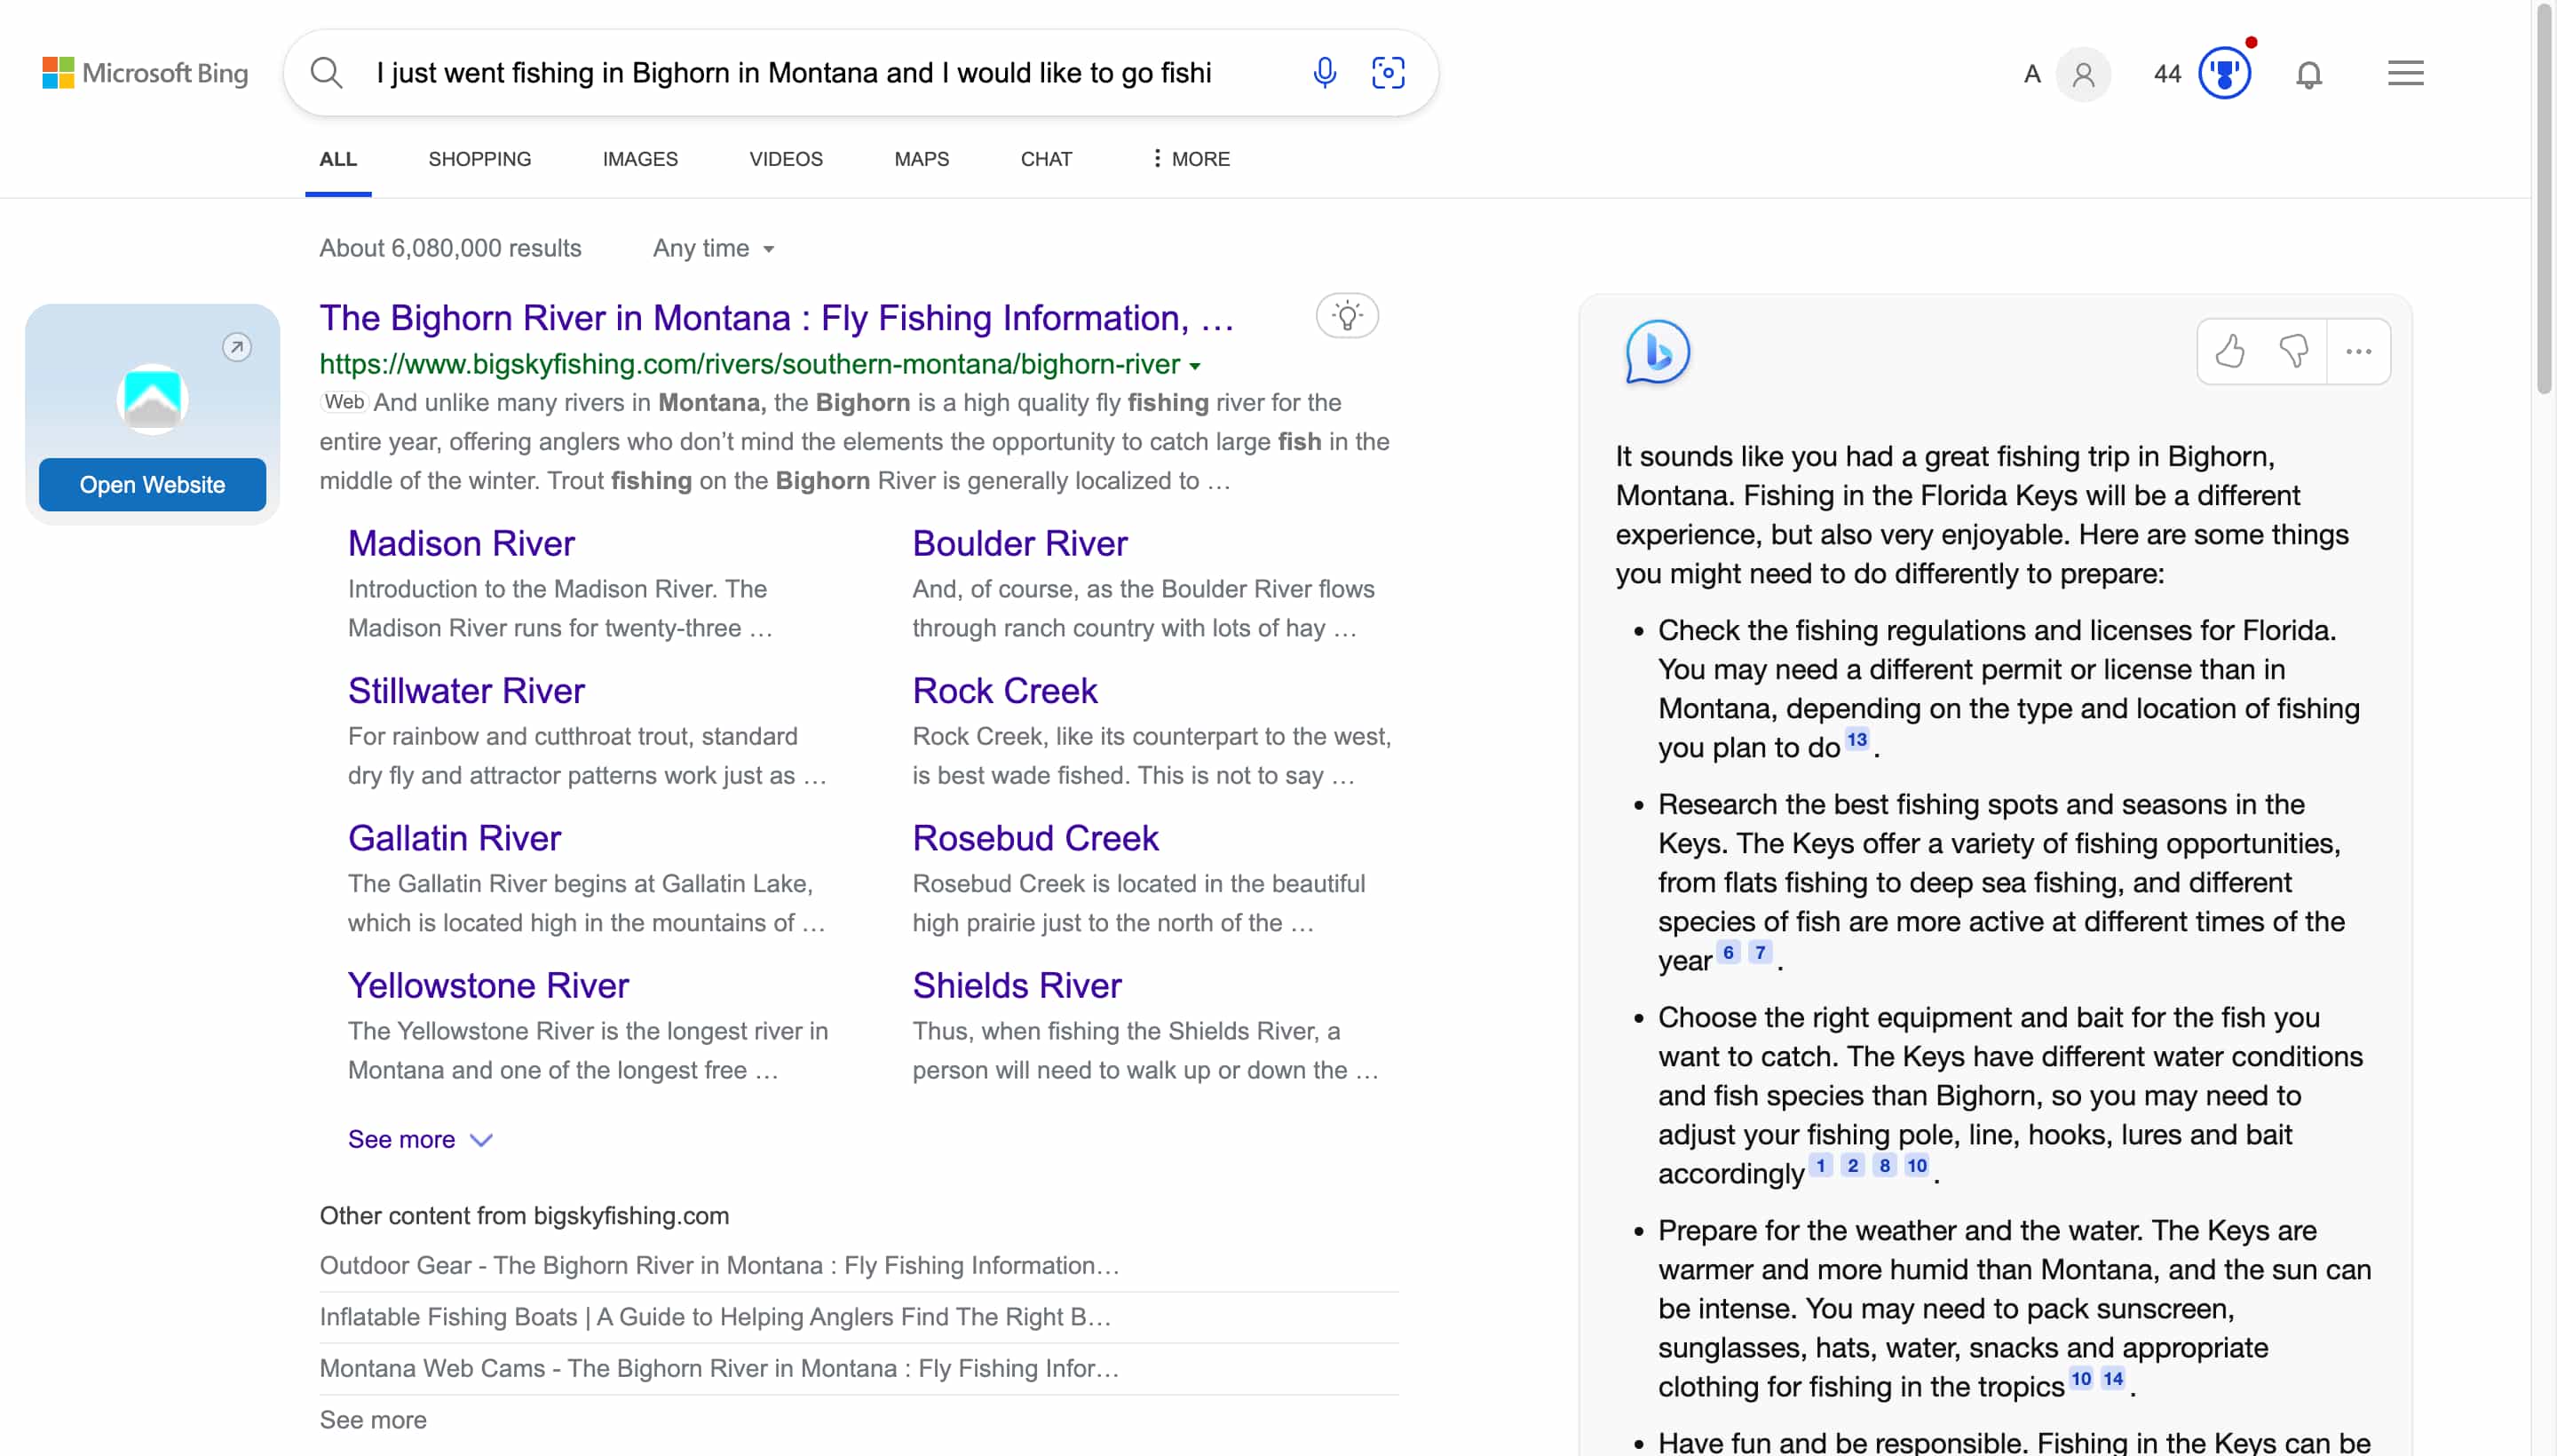The height and width of the screenshot is (1456, 2557).
Task: Expand the chevron next to the bigskyfishing URL
Action: (1197, 366)
